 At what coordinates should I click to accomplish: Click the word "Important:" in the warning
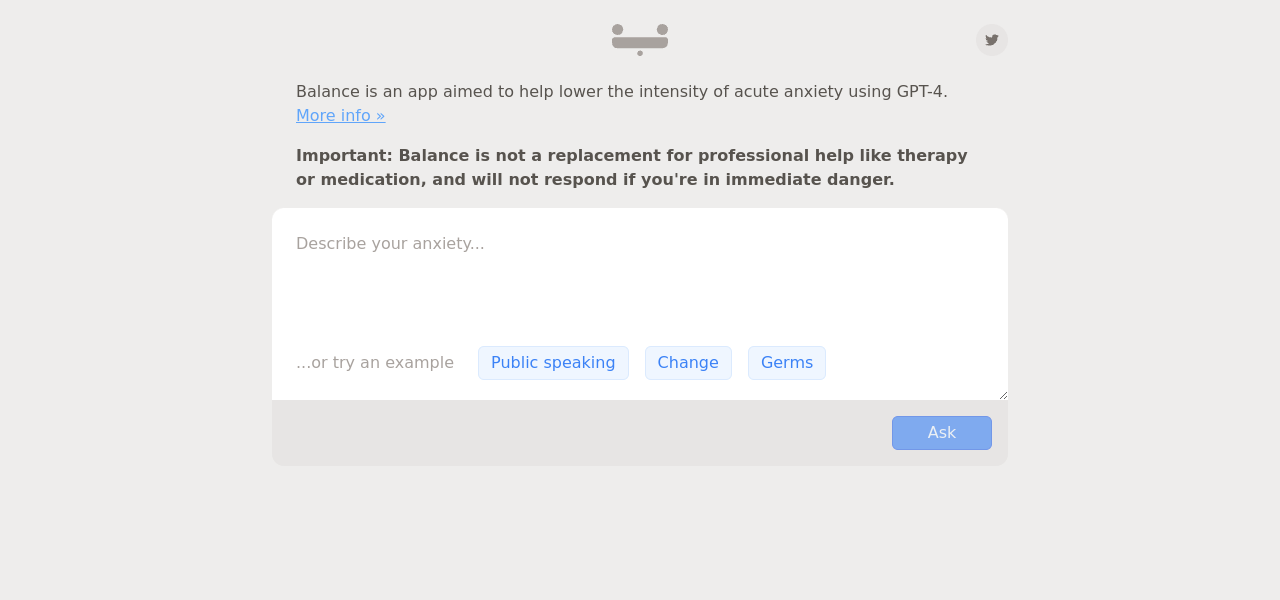pos(344,156)
